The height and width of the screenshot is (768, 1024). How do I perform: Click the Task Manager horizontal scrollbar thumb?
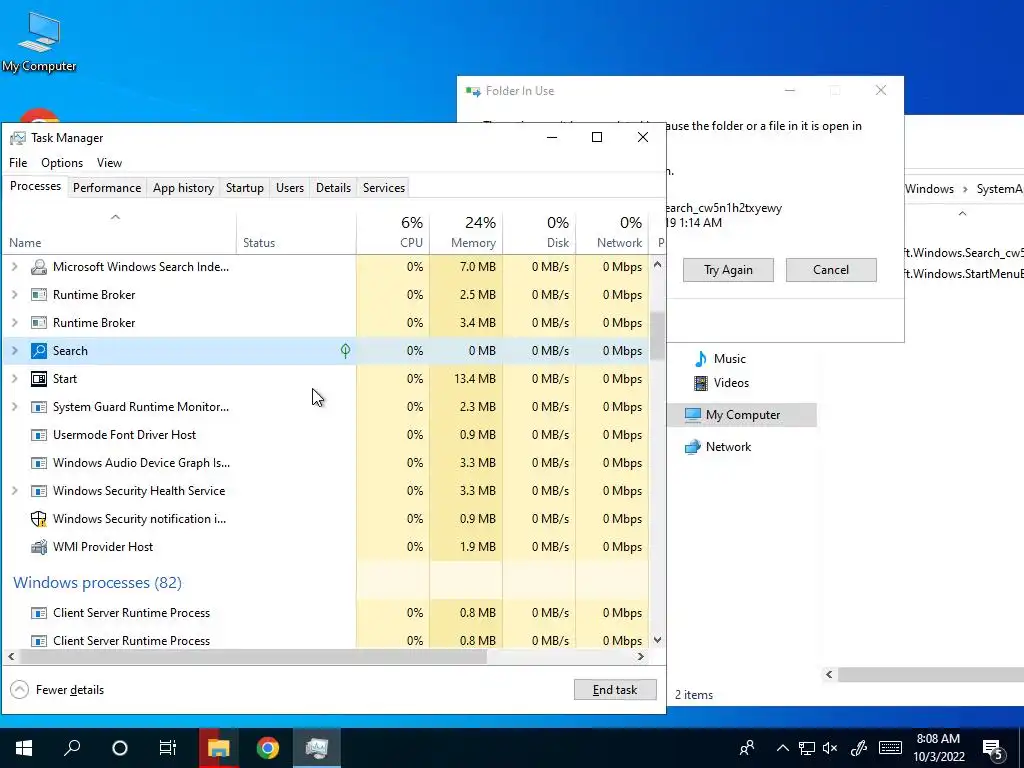tap(254, 657)
